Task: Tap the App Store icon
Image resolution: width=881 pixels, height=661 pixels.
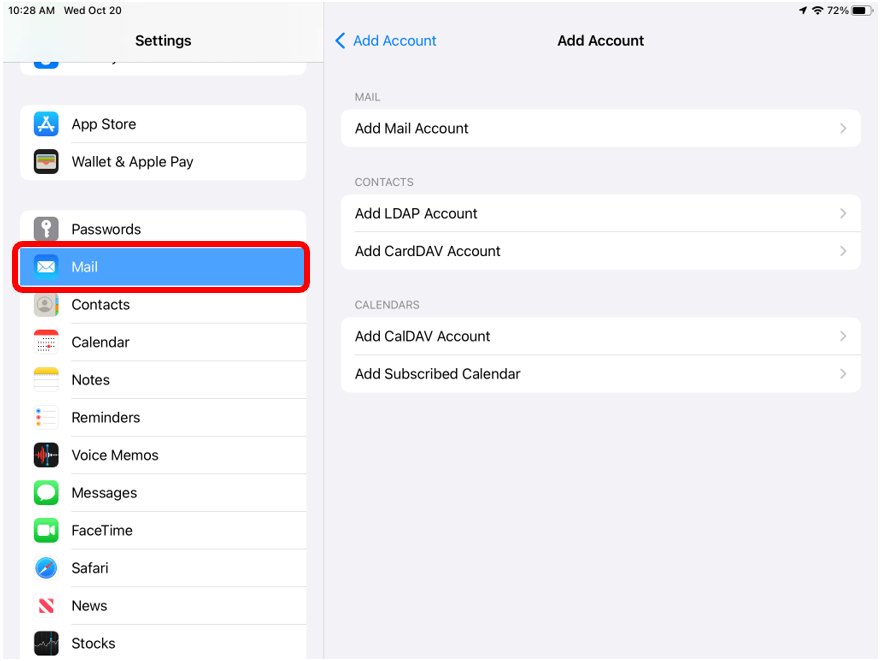Action: pyautogui.click(x=46, y=124)
